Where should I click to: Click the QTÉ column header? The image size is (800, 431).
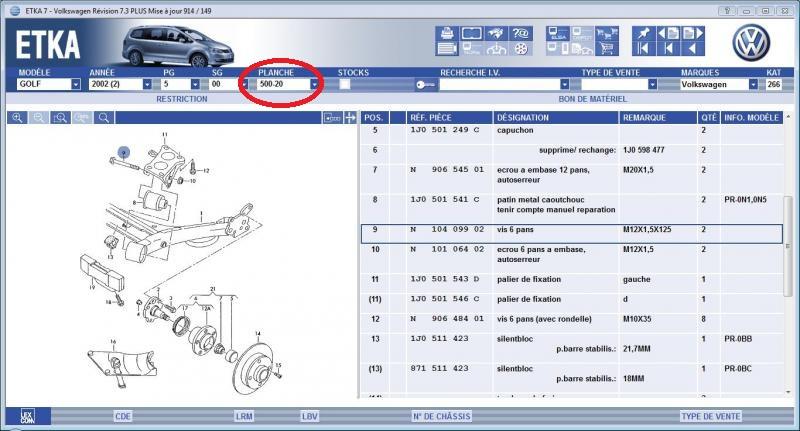click(709, 118)
